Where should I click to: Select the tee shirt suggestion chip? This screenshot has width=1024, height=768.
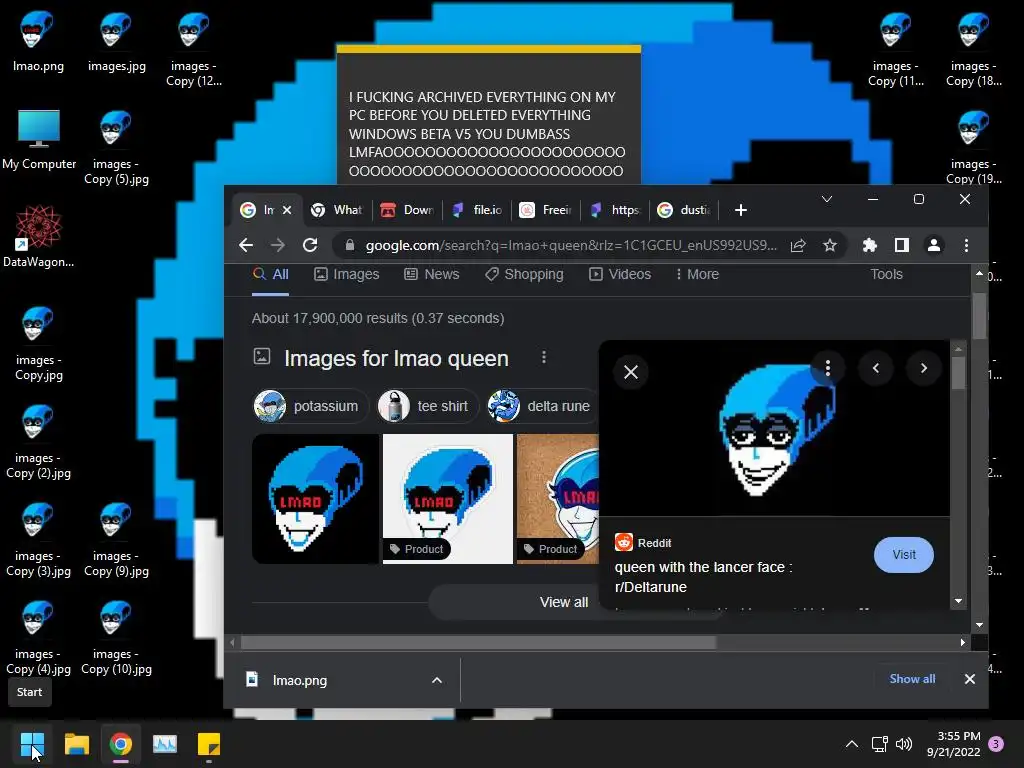click(428, 406)
